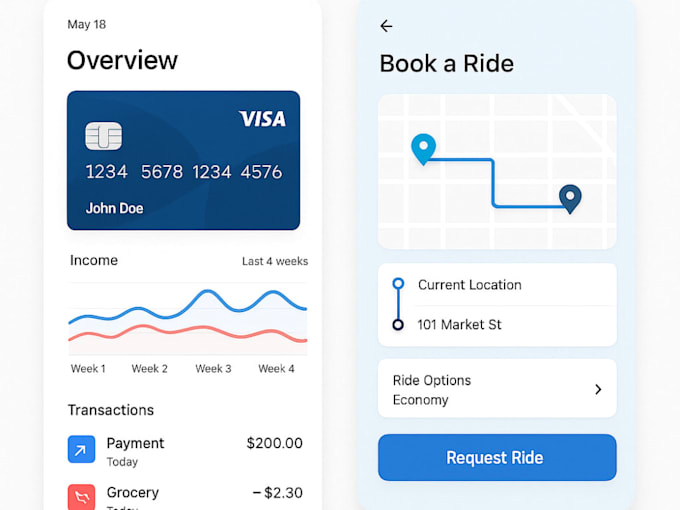Image resolution: width=680 pixels, height=510 pixels.
Task: Click the blue income line peak
Action: 209,291
